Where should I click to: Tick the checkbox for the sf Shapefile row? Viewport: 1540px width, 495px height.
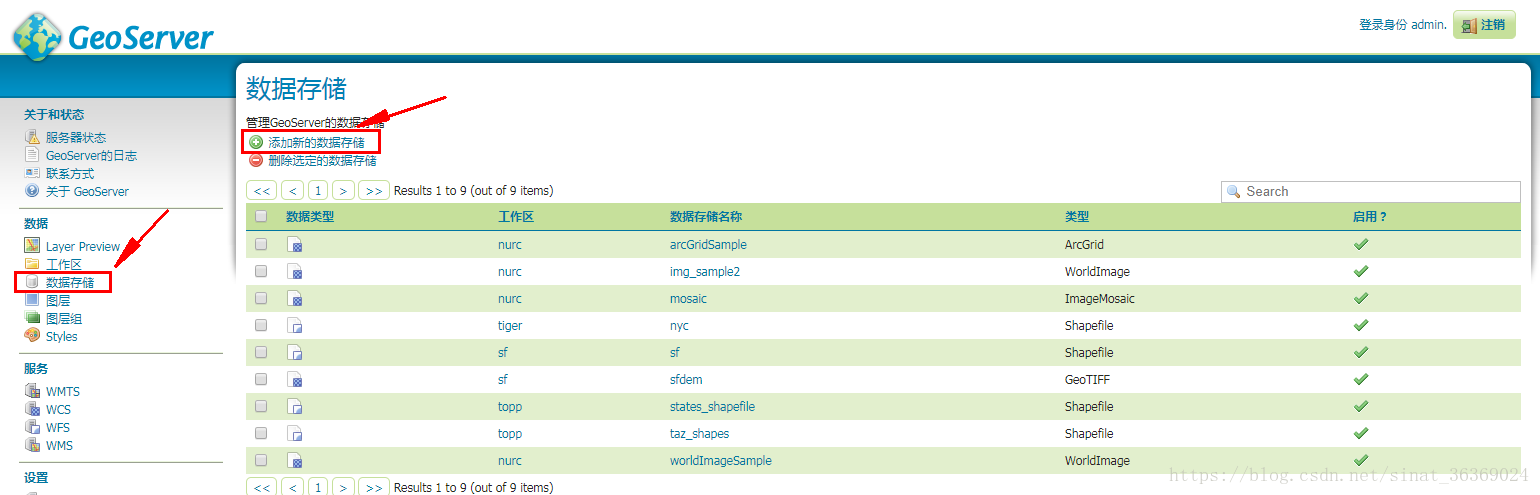(x=261, y=352)
